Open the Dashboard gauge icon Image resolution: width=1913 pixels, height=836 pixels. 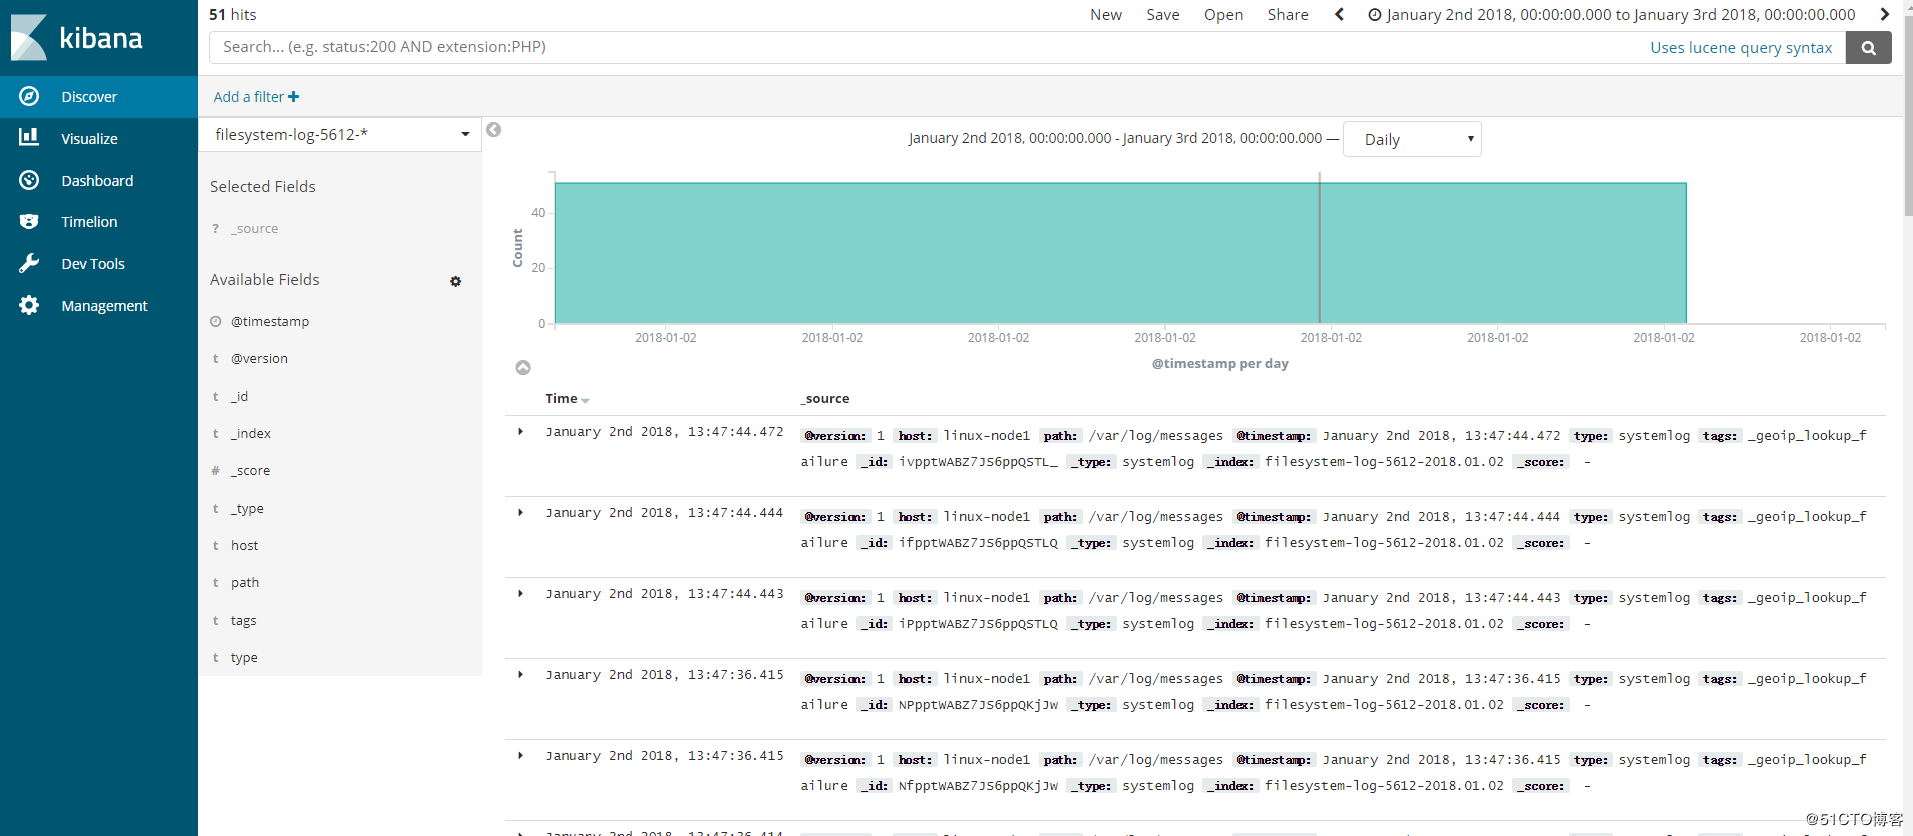[x=29, y=180]
